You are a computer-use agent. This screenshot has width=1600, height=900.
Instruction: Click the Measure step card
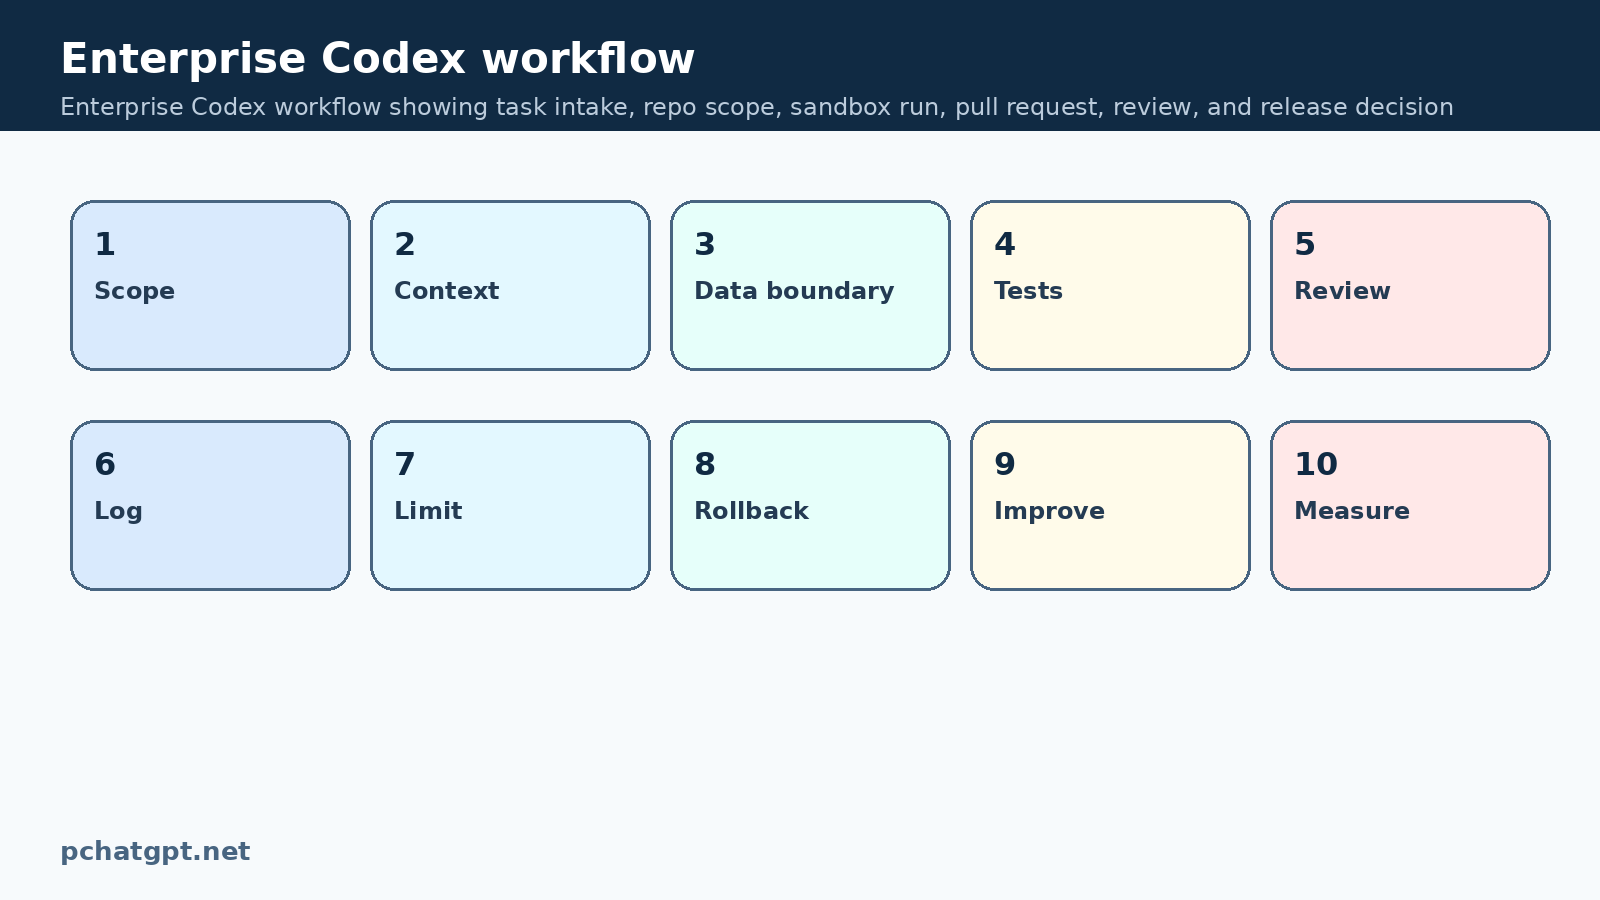click(x=1410, y=505)
